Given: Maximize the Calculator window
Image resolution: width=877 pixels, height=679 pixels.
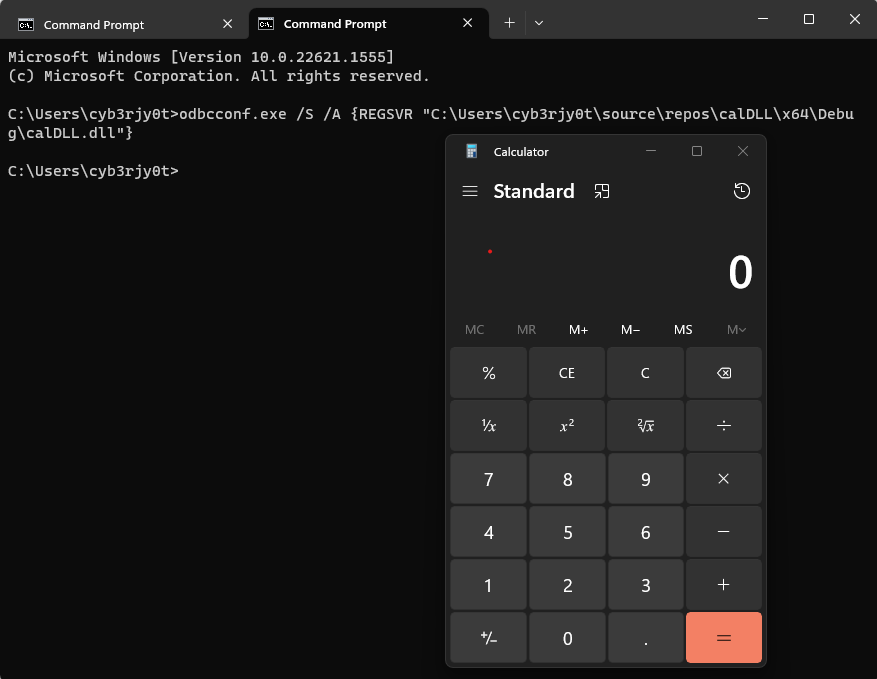Looking at the screenshot, I should click(x=697, y=151).
